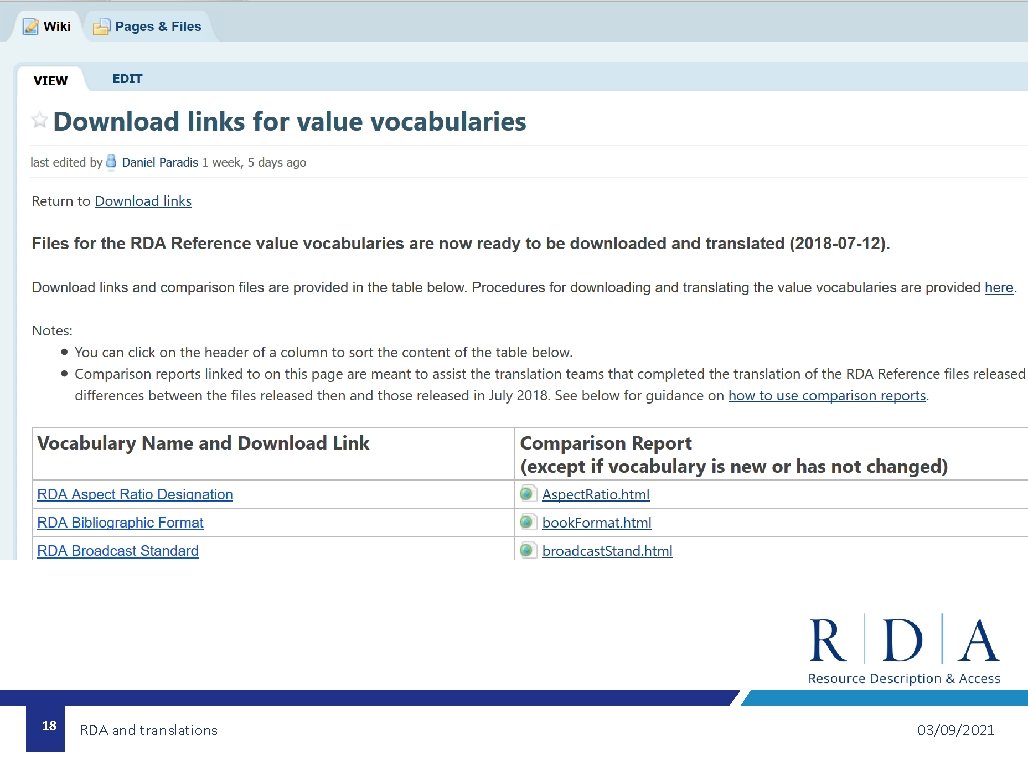Click globe icon beside AspectRatio.html

click(x=528, y=494)
